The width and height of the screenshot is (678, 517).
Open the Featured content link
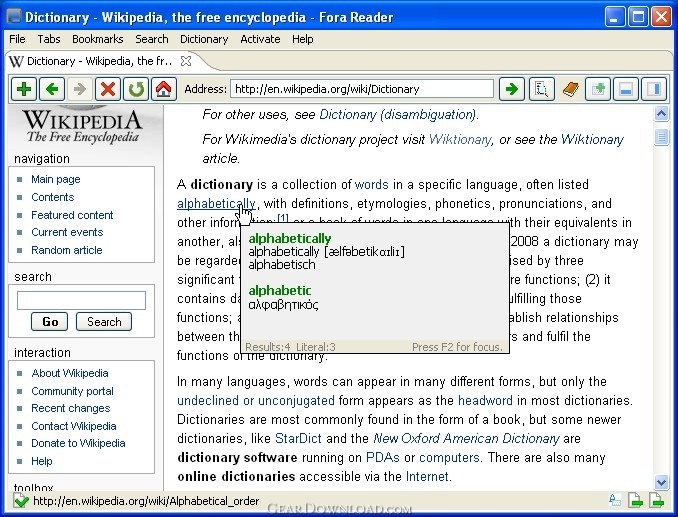click(72, 215)
